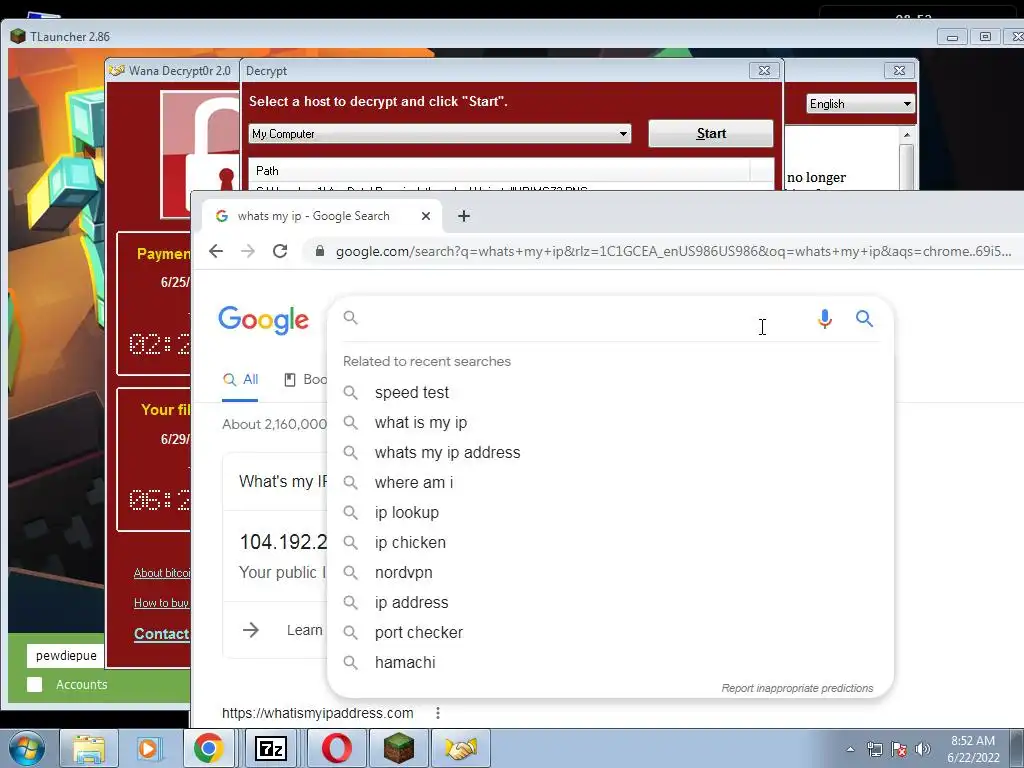1024x768 pixels.
Task: Select the 'nordvpn' suggestion
Action: pyautogui.click(x=610, y=573)
